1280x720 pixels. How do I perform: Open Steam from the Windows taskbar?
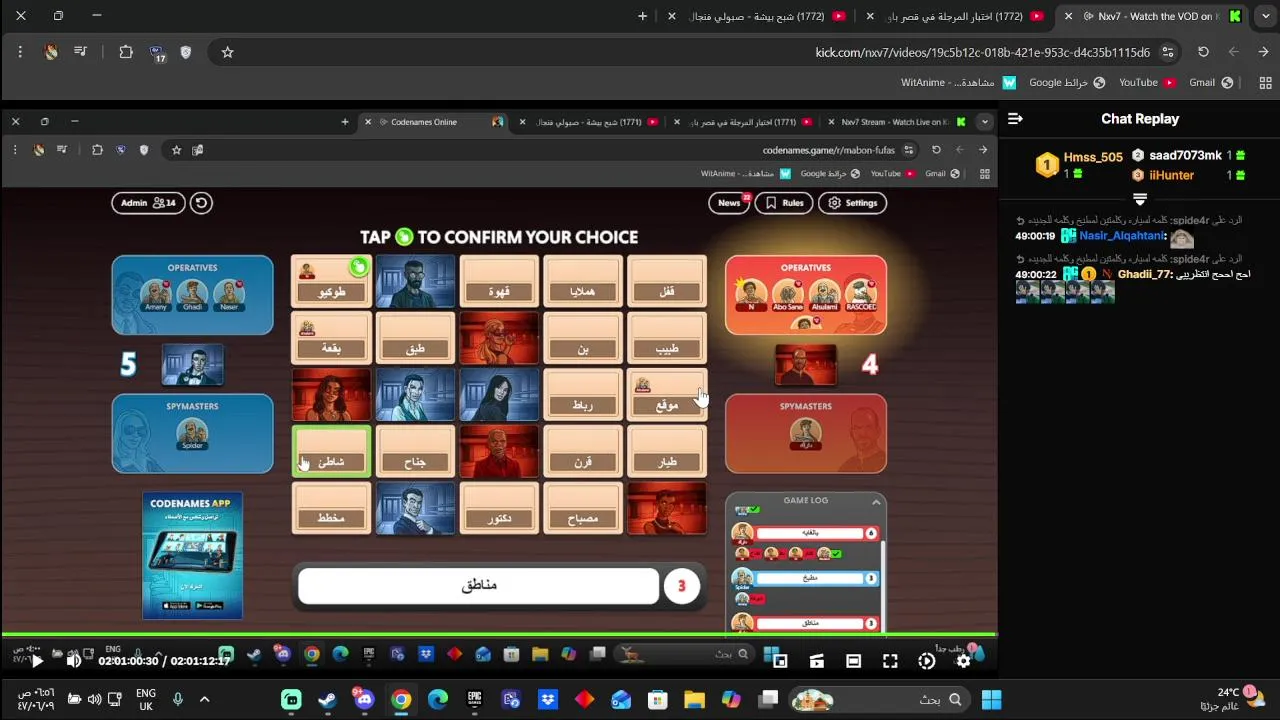click(x=327, y=700)
